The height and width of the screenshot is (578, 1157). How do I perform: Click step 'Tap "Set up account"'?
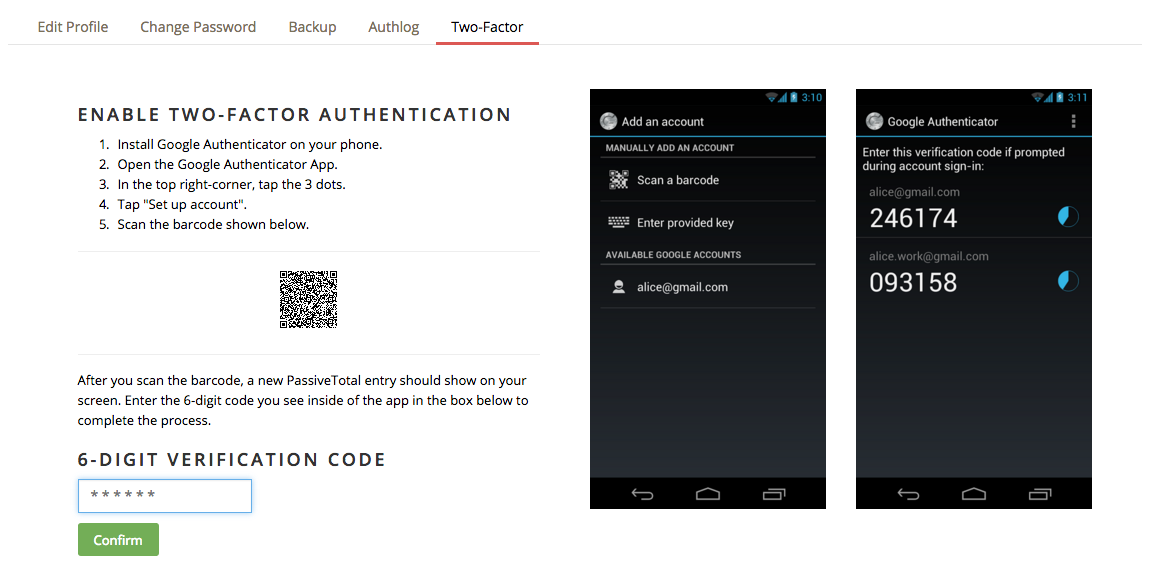coord(182,204)
